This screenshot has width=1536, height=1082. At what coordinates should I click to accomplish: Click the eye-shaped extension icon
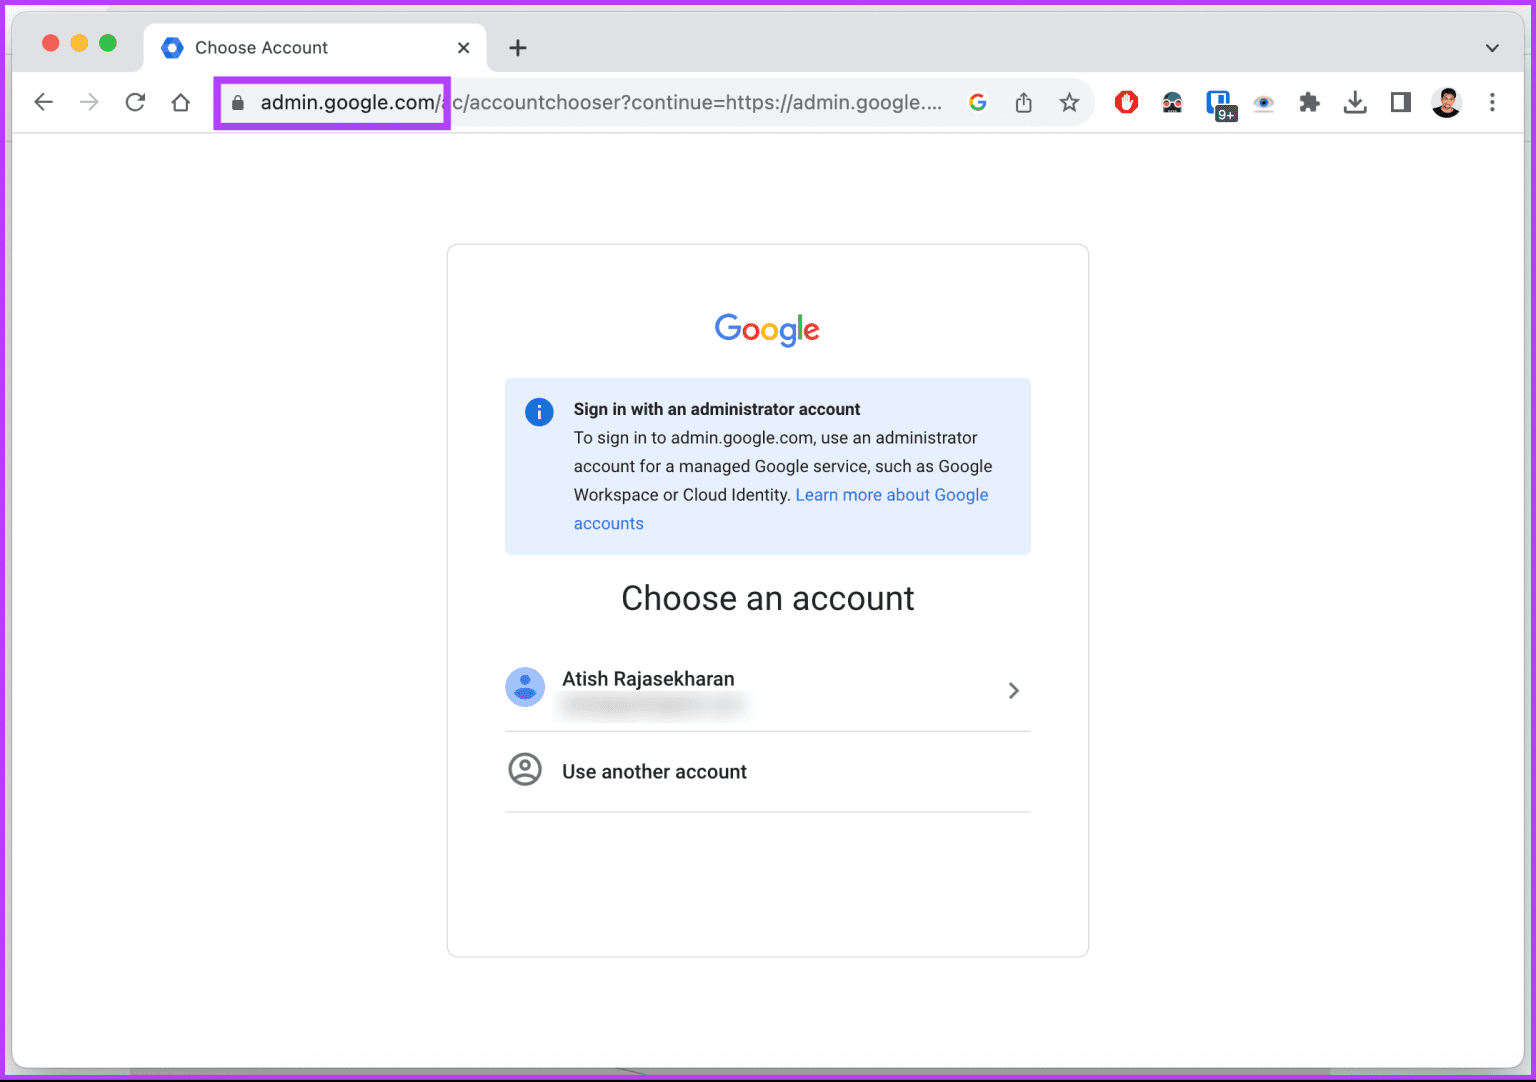1263,102
